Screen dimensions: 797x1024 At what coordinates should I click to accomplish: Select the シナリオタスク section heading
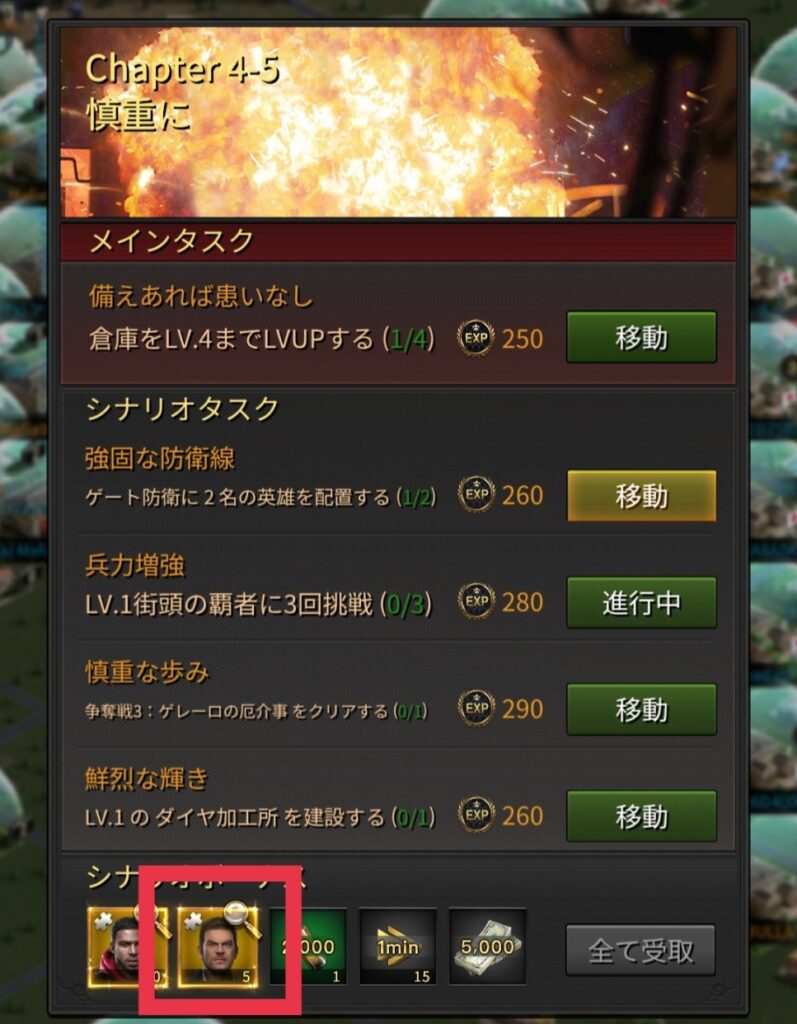coord(183,409)
